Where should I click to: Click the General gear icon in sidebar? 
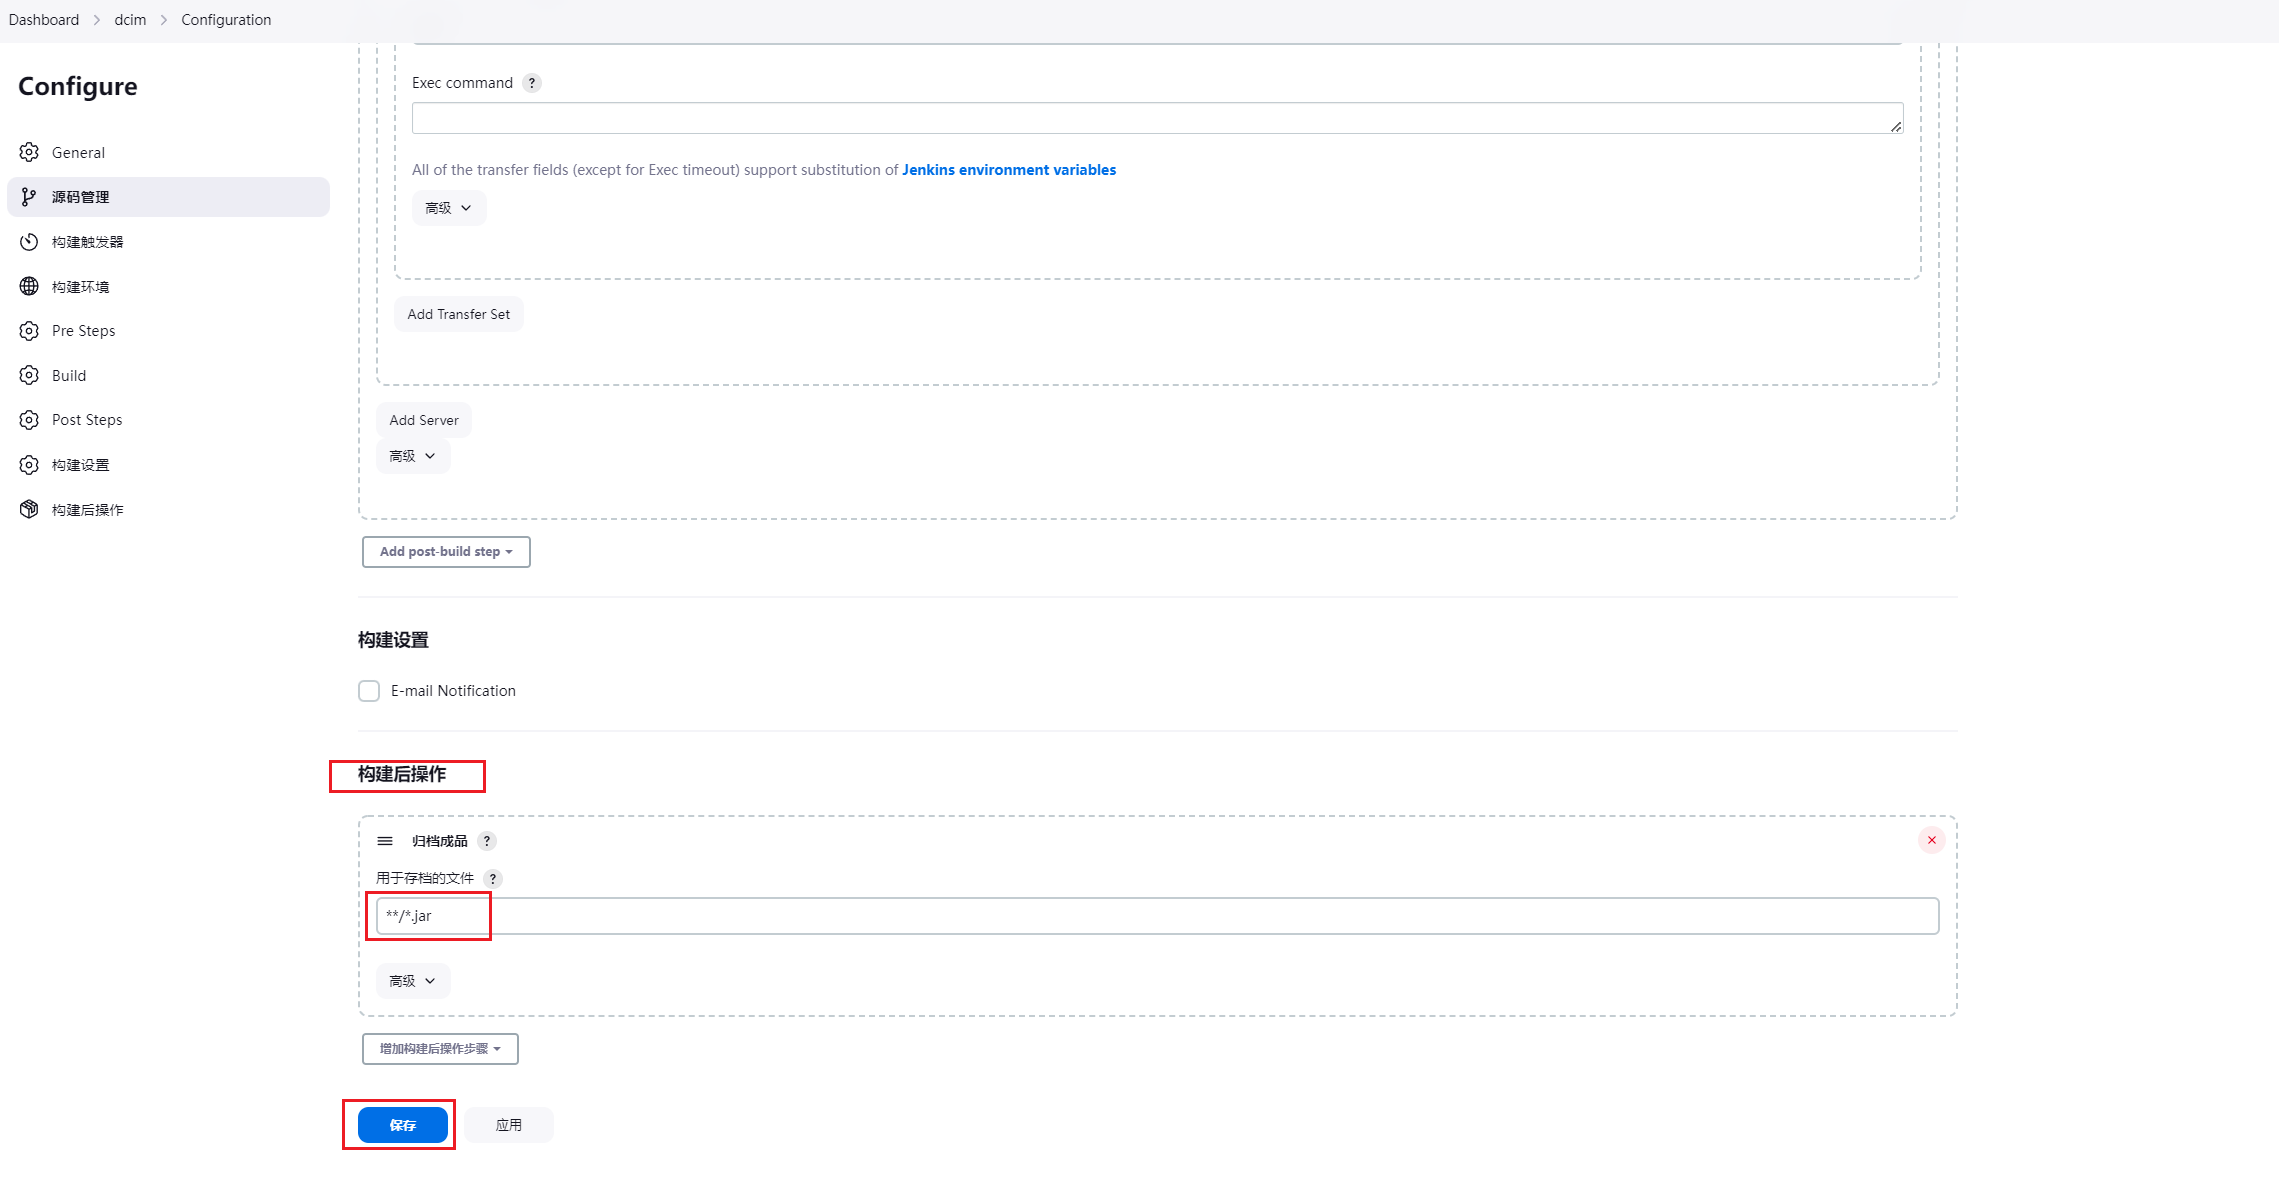(29, 152)
